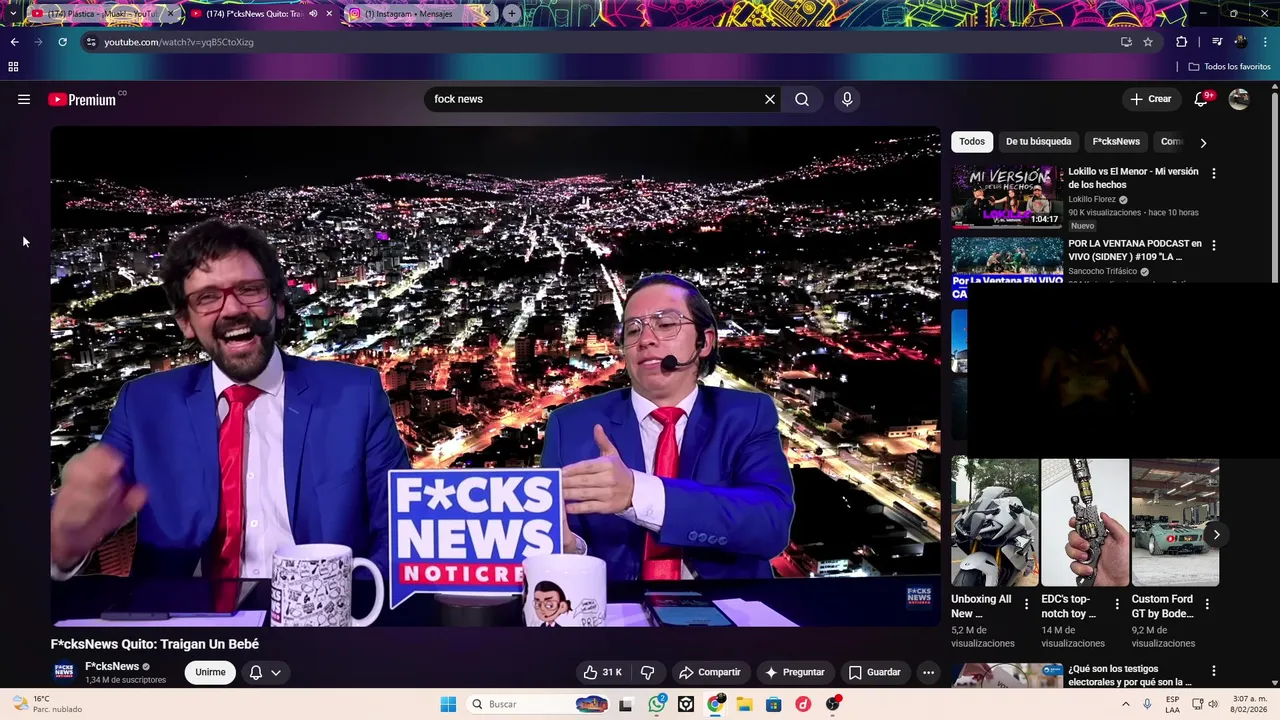Screen dimensions: 1280x720
Task: Show hidden system tray icons
Action: (x=1126, y=704)
